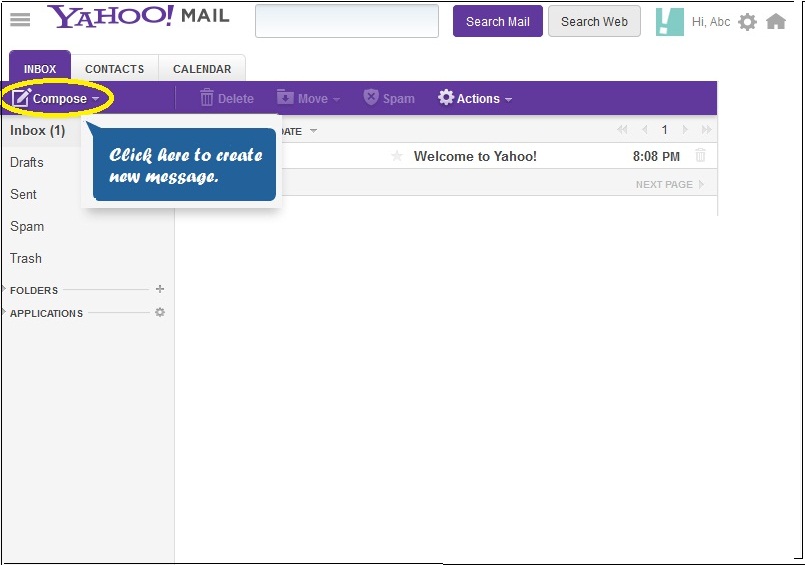Jump to first page double arrow
805x565 pixels.
622,130
